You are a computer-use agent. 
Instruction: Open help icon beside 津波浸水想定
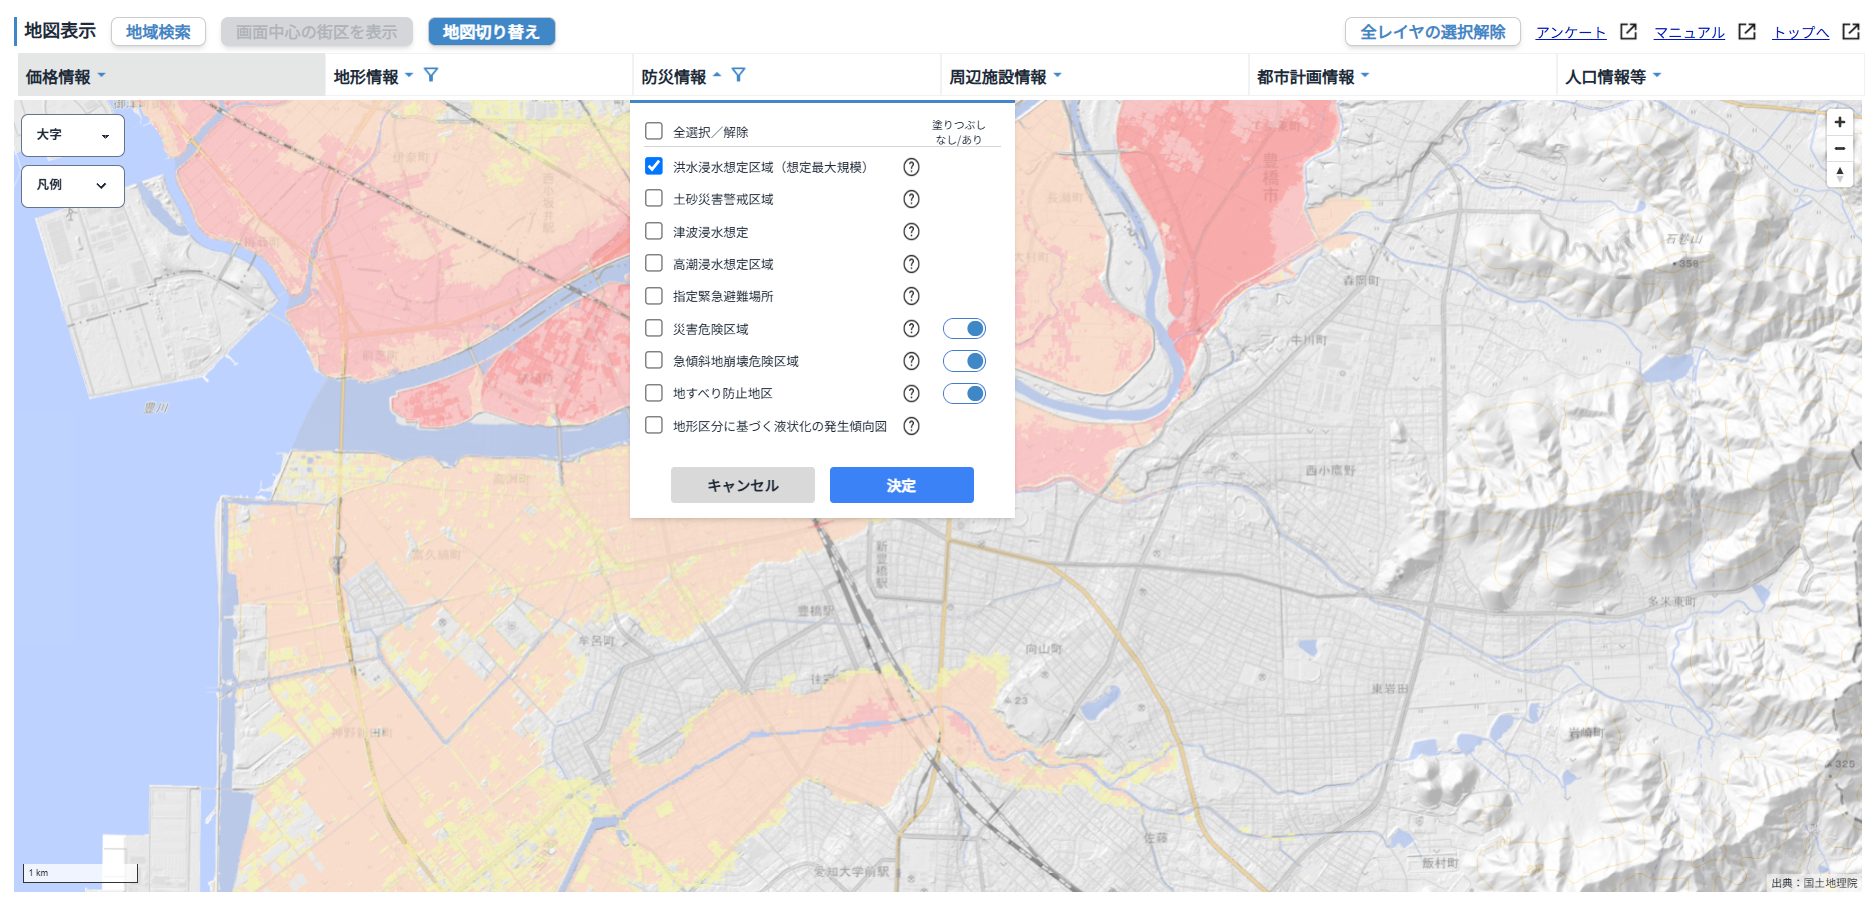tap(911, 232)
